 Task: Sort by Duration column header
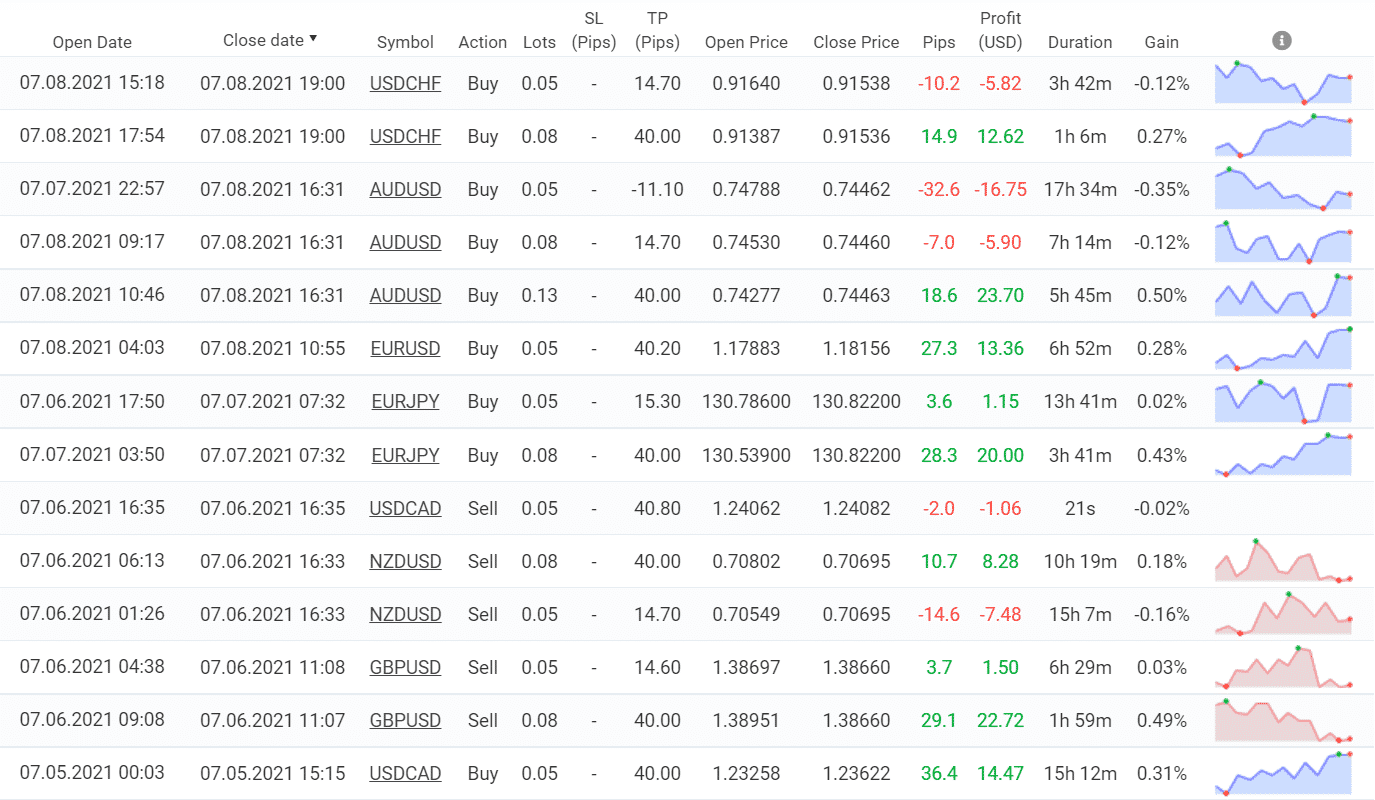tap(1080, 42)
